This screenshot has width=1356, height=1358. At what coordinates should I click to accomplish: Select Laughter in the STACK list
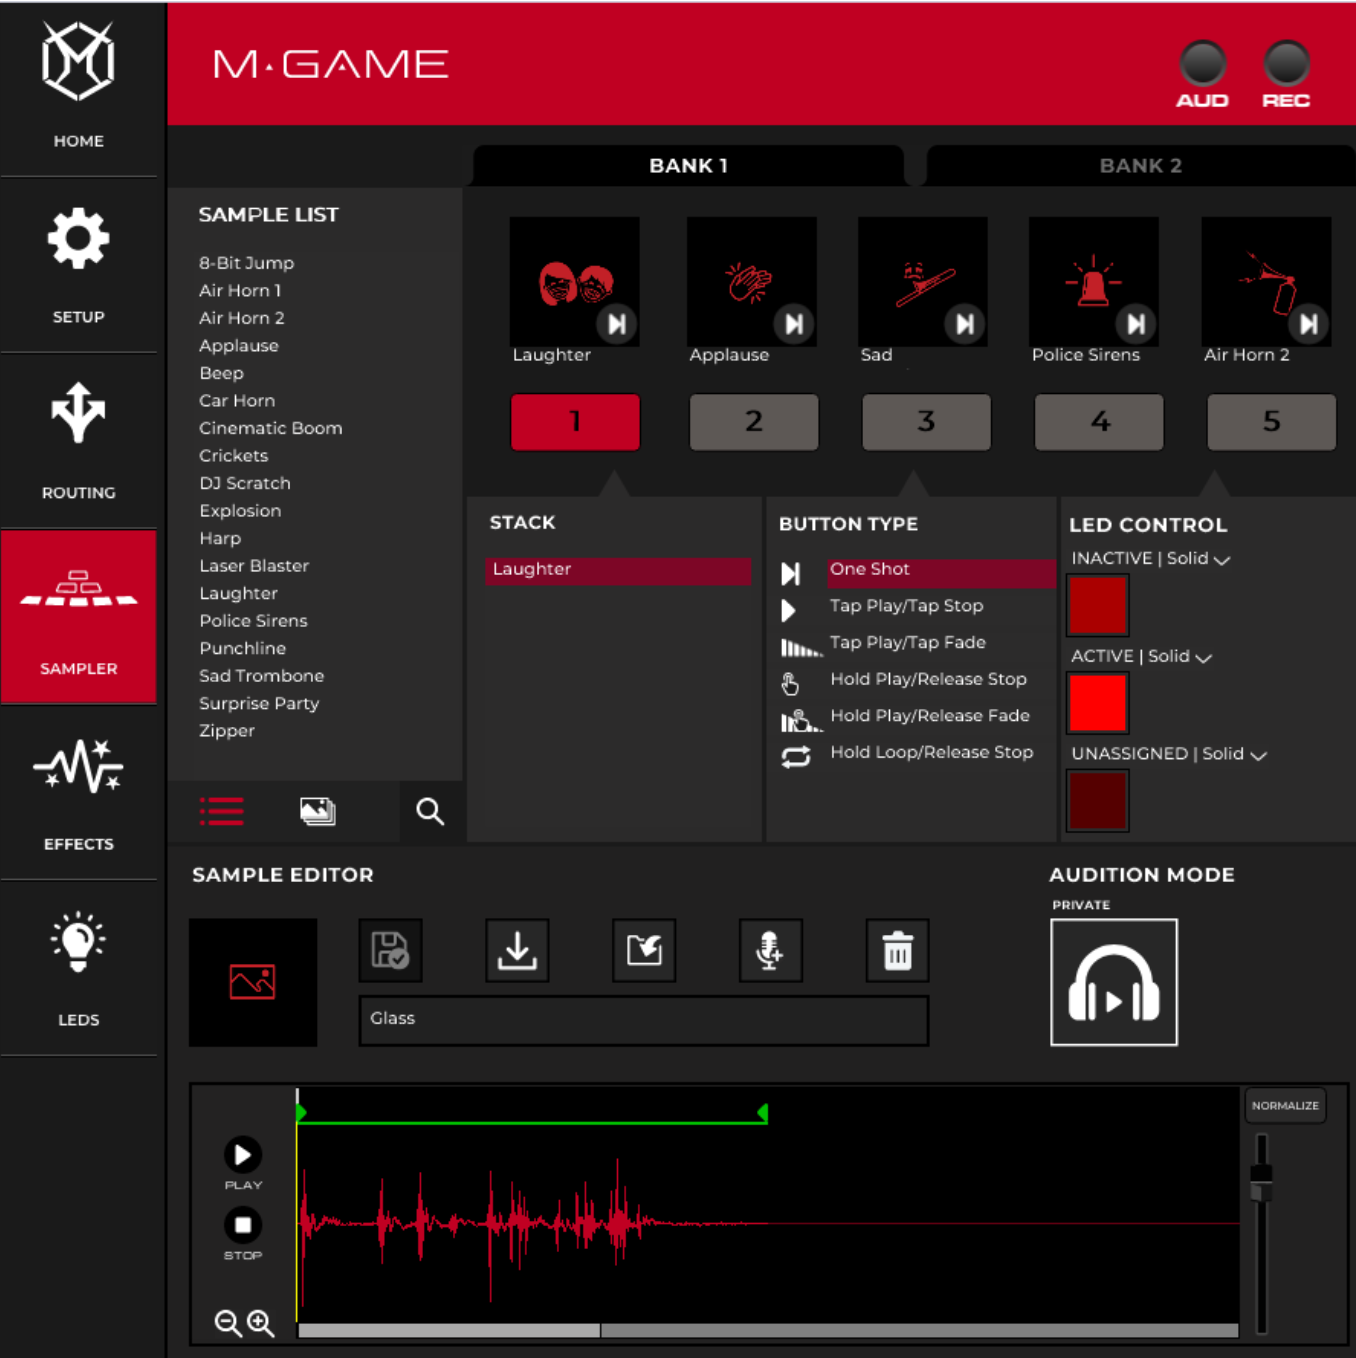(618, 570)
